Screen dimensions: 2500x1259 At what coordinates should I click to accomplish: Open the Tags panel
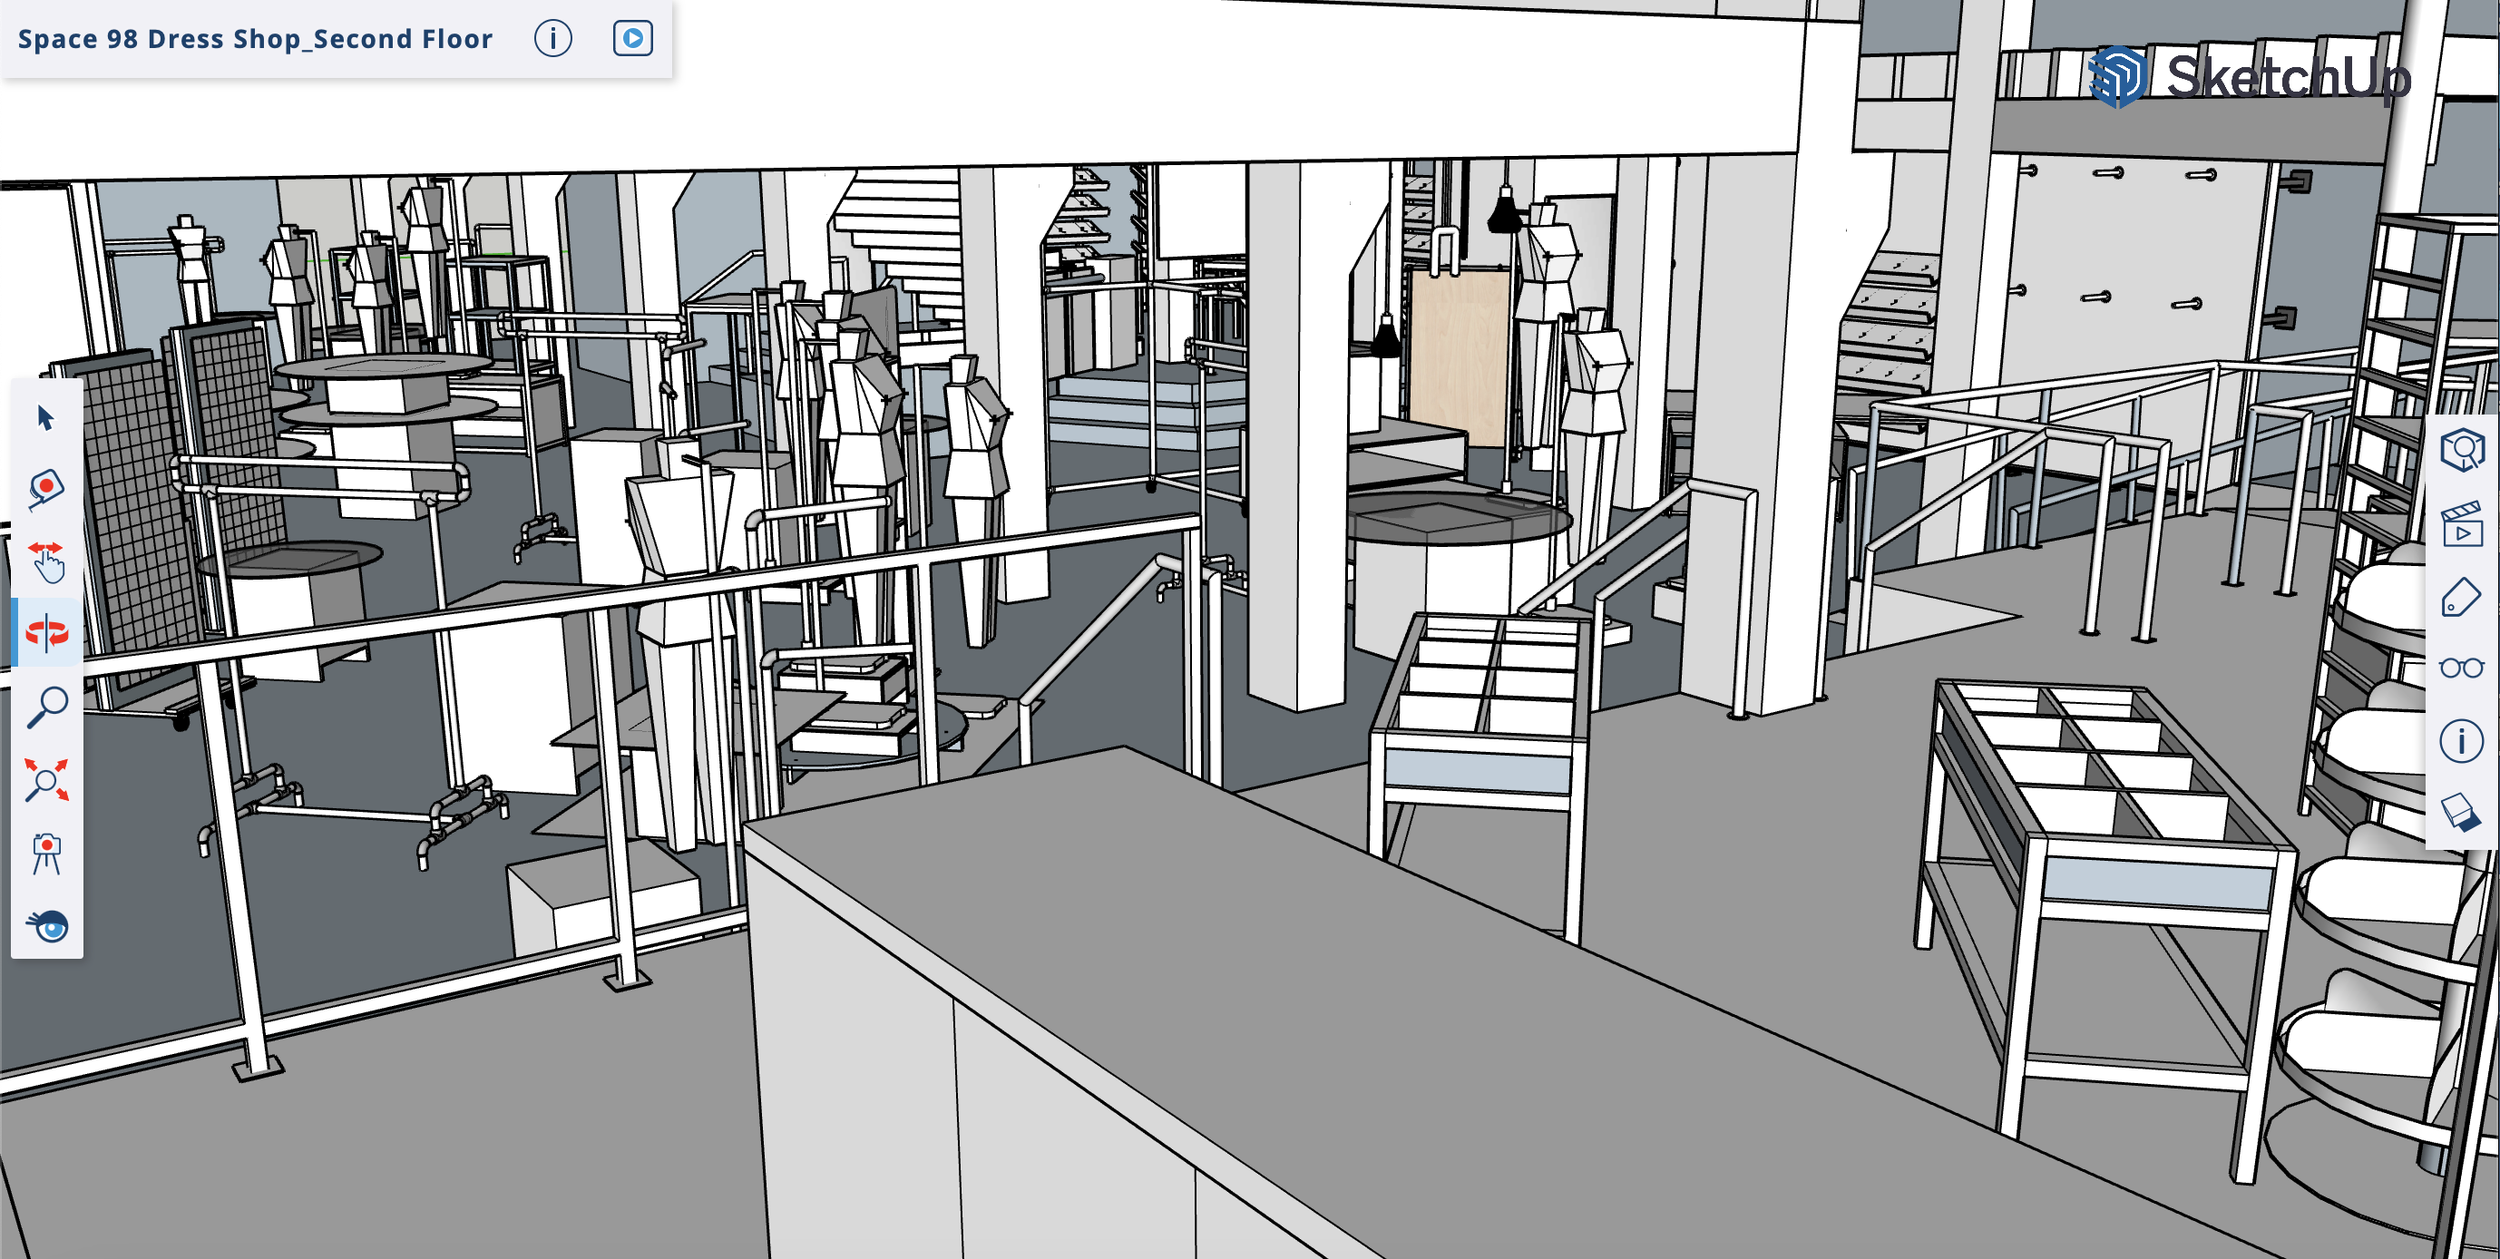2461,598
